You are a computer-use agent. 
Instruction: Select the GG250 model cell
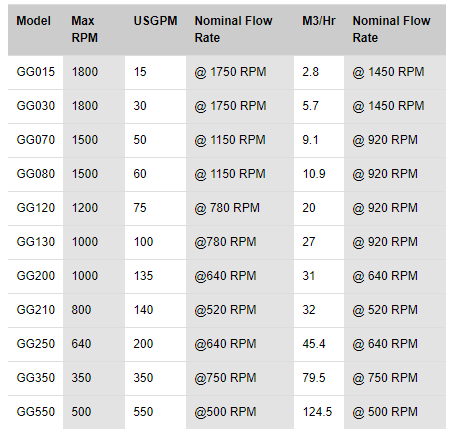click(x=36, y=344)
